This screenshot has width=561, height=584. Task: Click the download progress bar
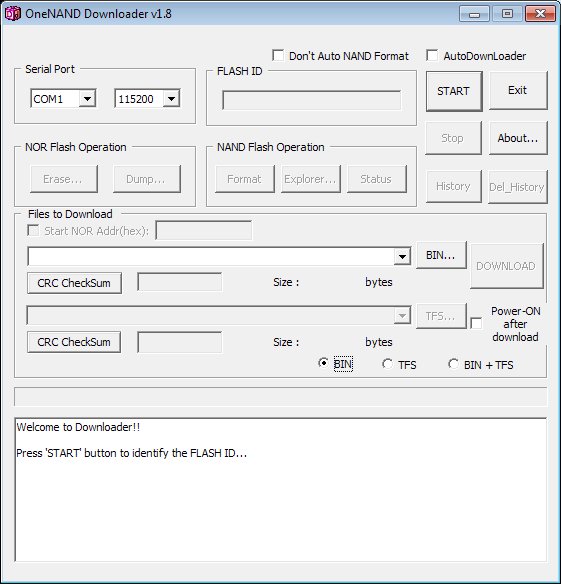click(280, 397)
